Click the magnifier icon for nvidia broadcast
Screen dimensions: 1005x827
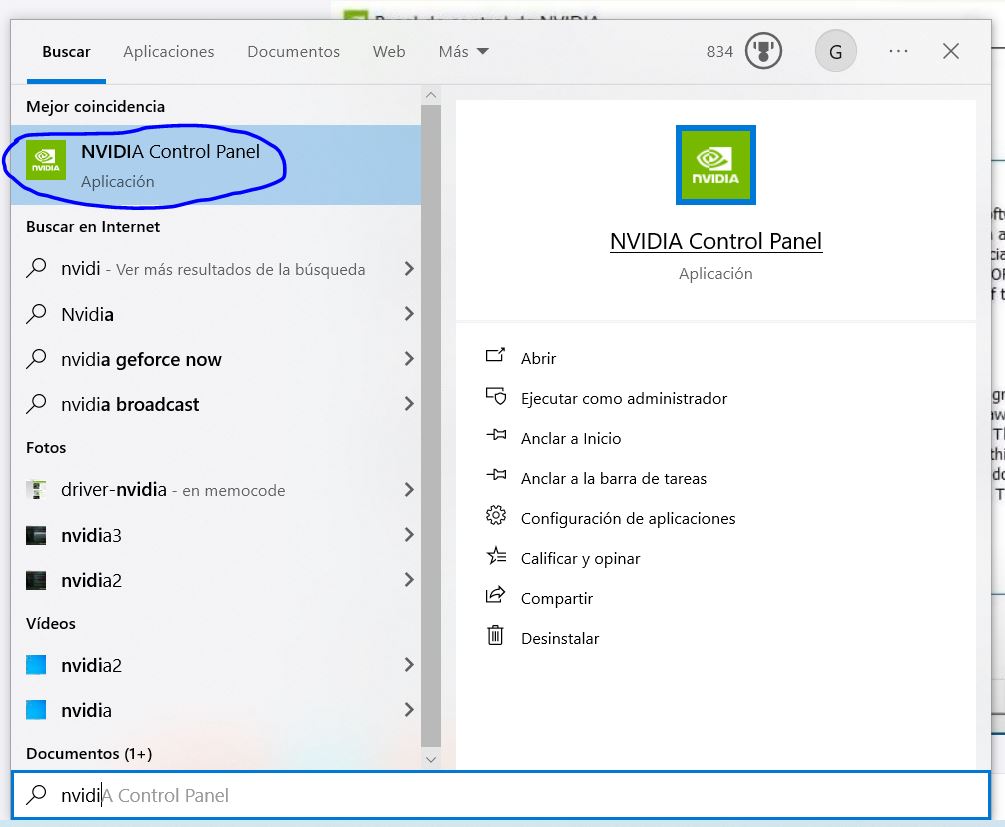(x=37, y=403)
